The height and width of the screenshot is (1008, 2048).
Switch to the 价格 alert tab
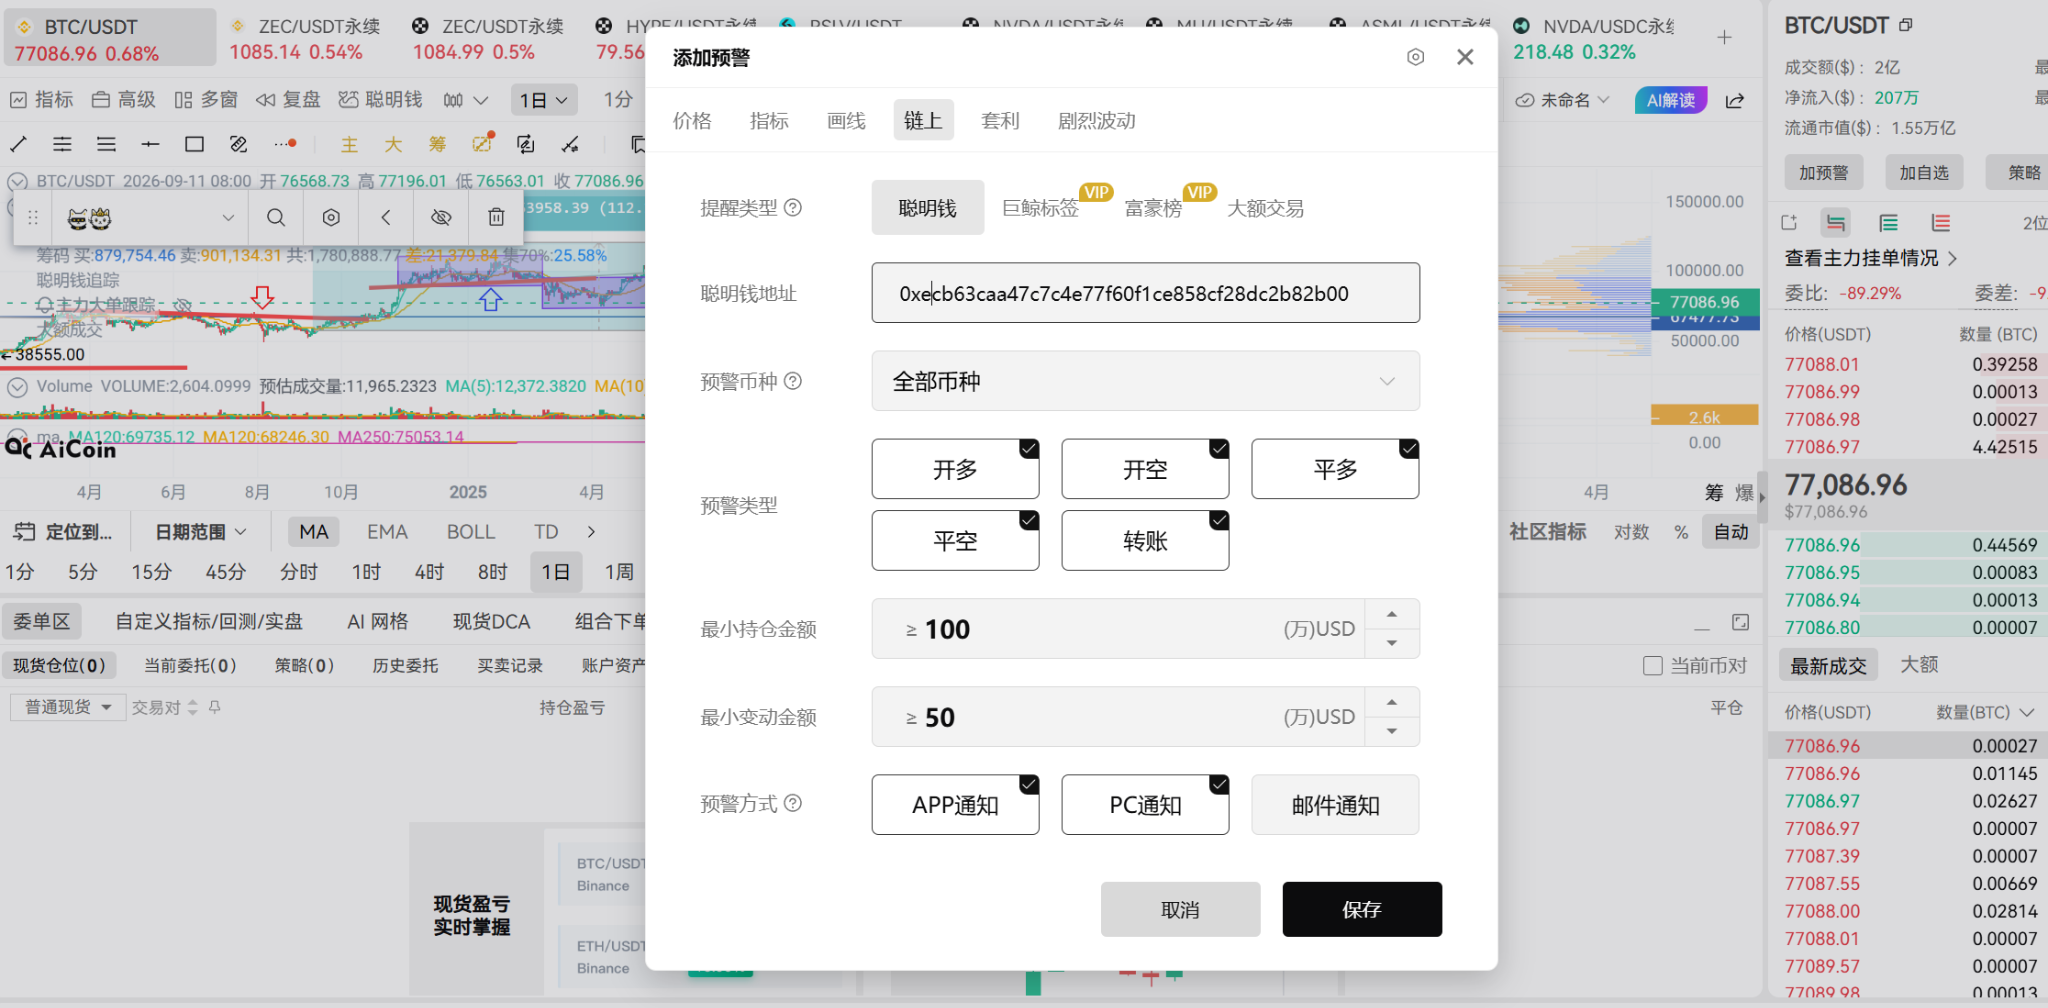pos(692,121)
